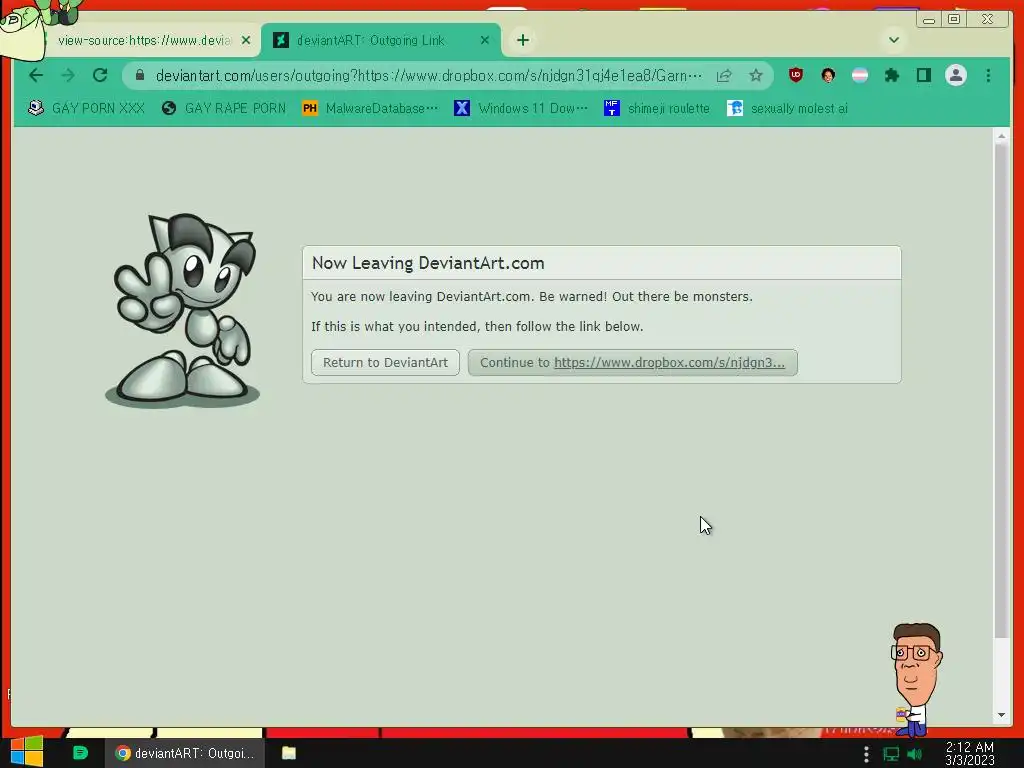1024x768 pixels.
Task: Select the Chrome deviantART taskbar button
Action: (x=185, y=753)
